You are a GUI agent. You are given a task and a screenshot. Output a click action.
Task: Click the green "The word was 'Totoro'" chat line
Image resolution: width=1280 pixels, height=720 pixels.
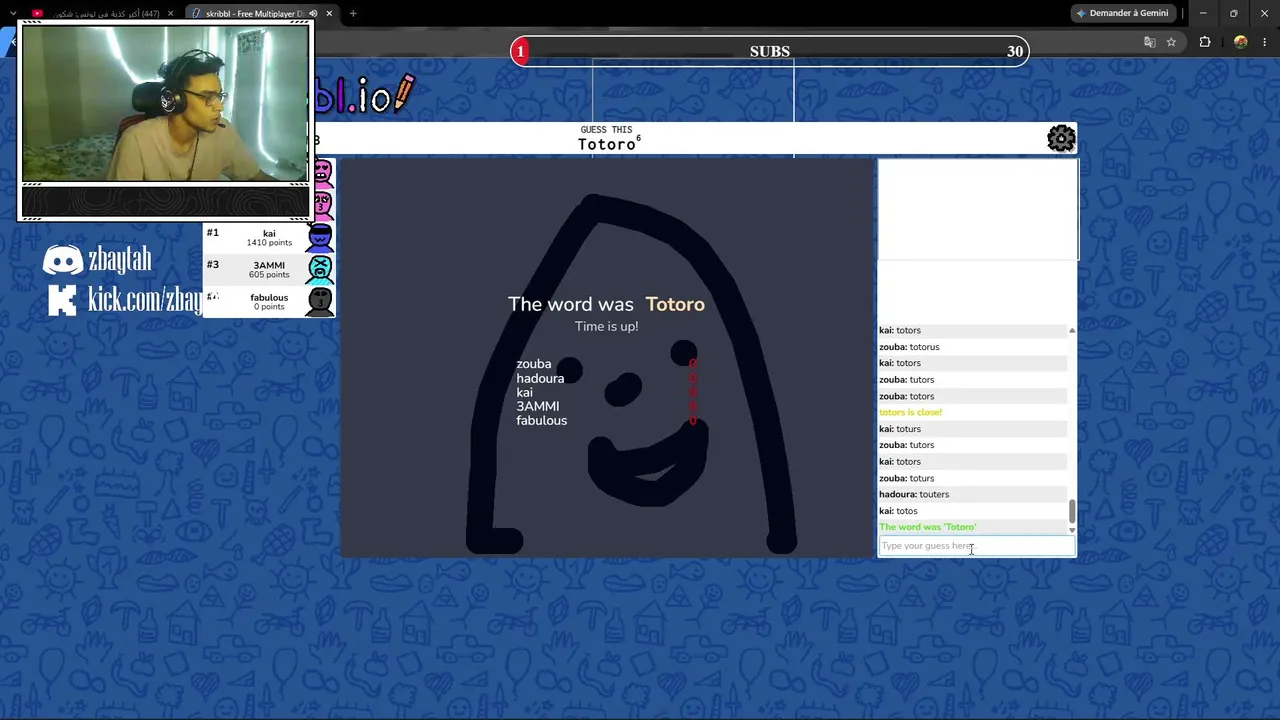pyautogui.click(x=927, y=527)
